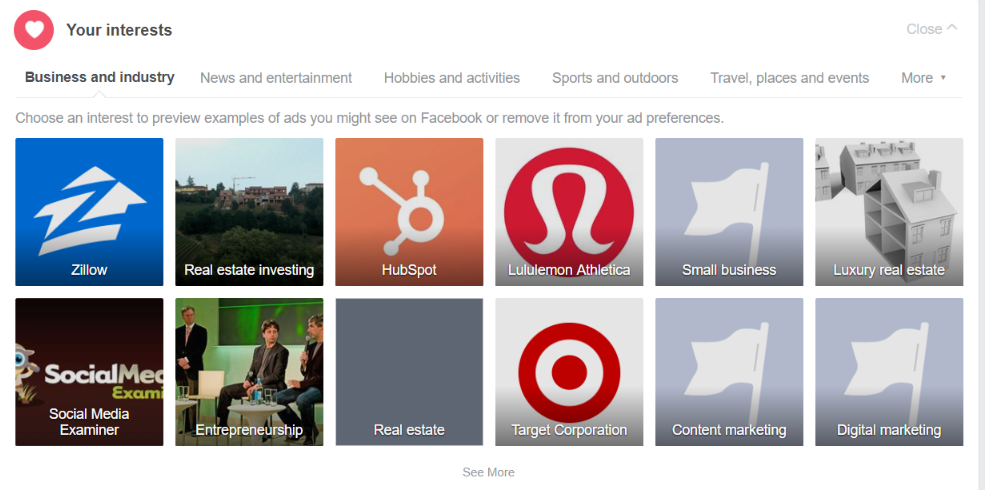Image resolution: width=985 pixels, height=490 pixels.
Task: Switch to News and entertainment tab
Action: [x=276, y=78]
